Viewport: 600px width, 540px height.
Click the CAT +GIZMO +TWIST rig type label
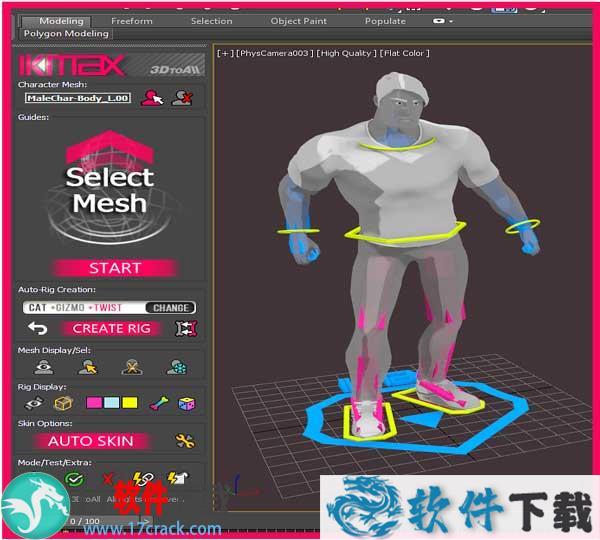[x=75, y=308]
